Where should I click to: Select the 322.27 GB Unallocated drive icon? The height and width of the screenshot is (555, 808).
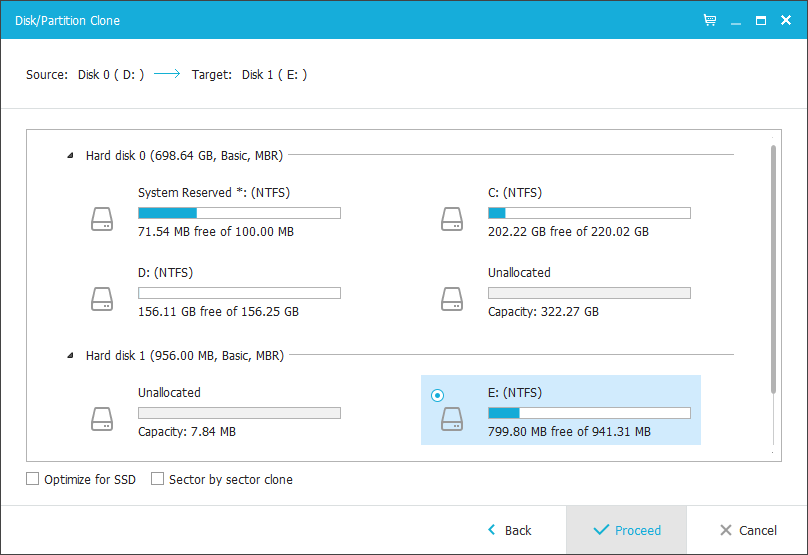452,299
